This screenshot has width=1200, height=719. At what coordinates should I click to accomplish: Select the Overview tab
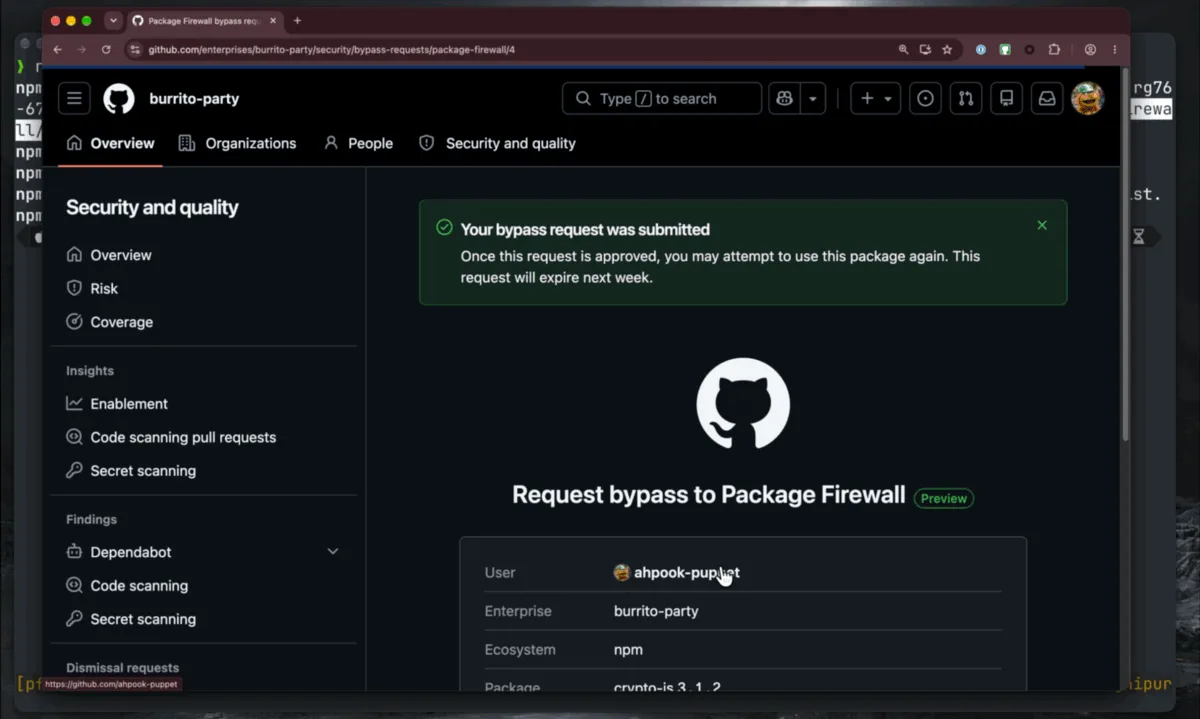(110, 143)
